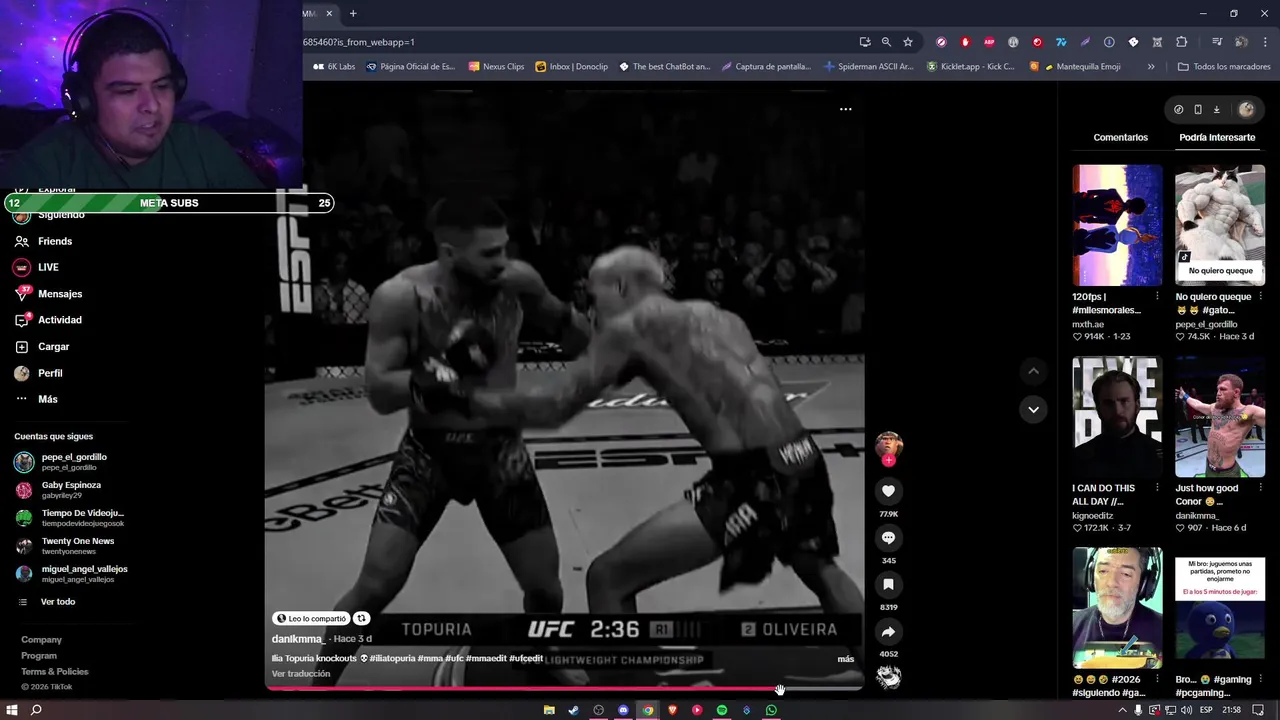Open Nexus Clips bookmark
Image resolution: width=1280 pixels, height=720 pixels.
[x=496, y=67]
